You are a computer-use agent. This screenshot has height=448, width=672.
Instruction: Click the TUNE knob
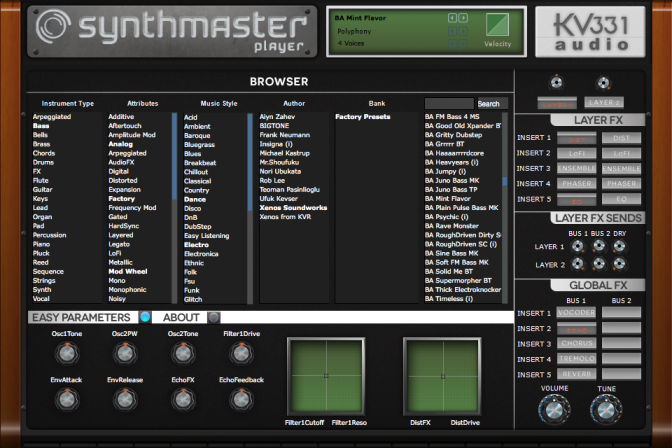[x=606, y=409]
